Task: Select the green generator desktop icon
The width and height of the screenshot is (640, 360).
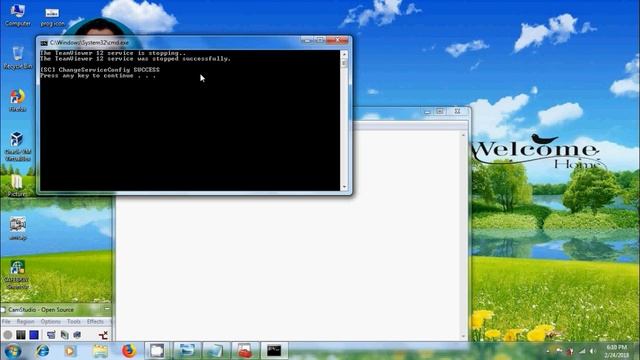Action: tap(18, 274)
